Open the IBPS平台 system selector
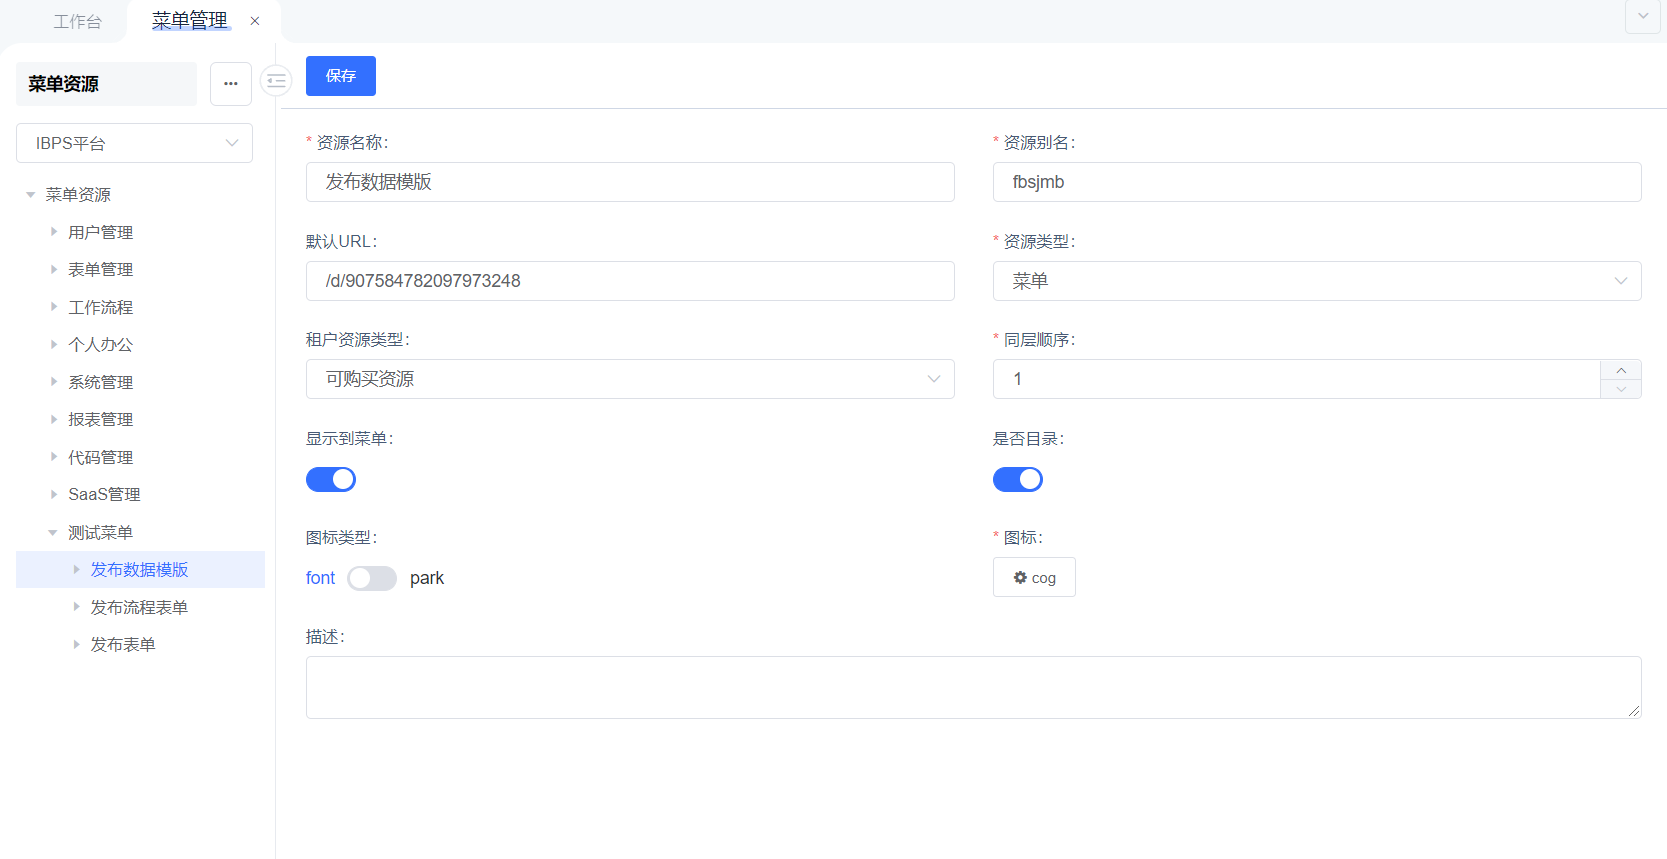The image size is (1667, 859). [134, 143]
